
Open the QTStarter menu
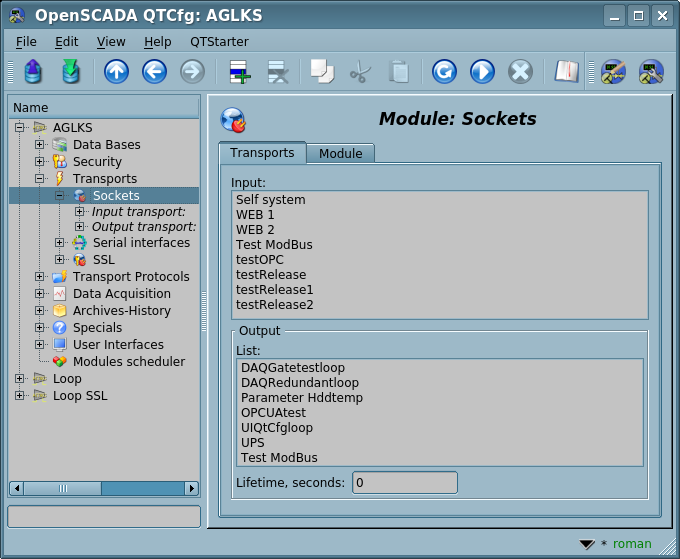[218, 42]
